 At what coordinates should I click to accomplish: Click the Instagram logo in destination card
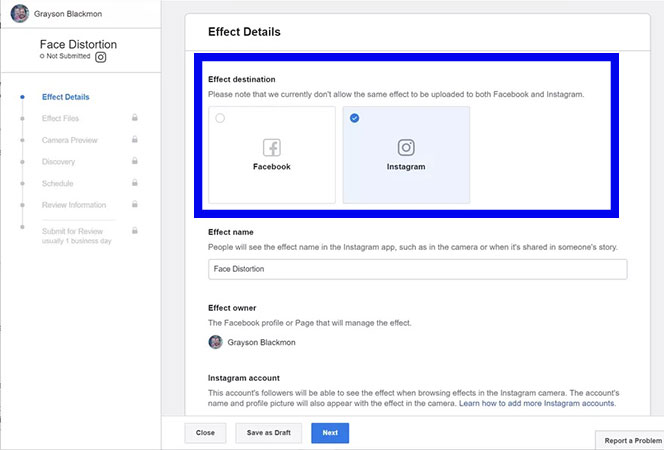tap(406, 147)
